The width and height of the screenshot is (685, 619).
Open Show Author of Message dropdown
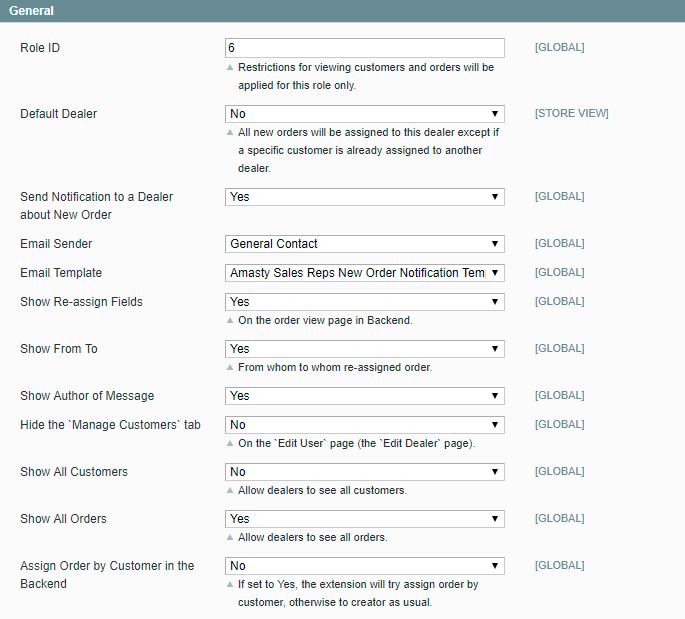[x=364, y=396]
